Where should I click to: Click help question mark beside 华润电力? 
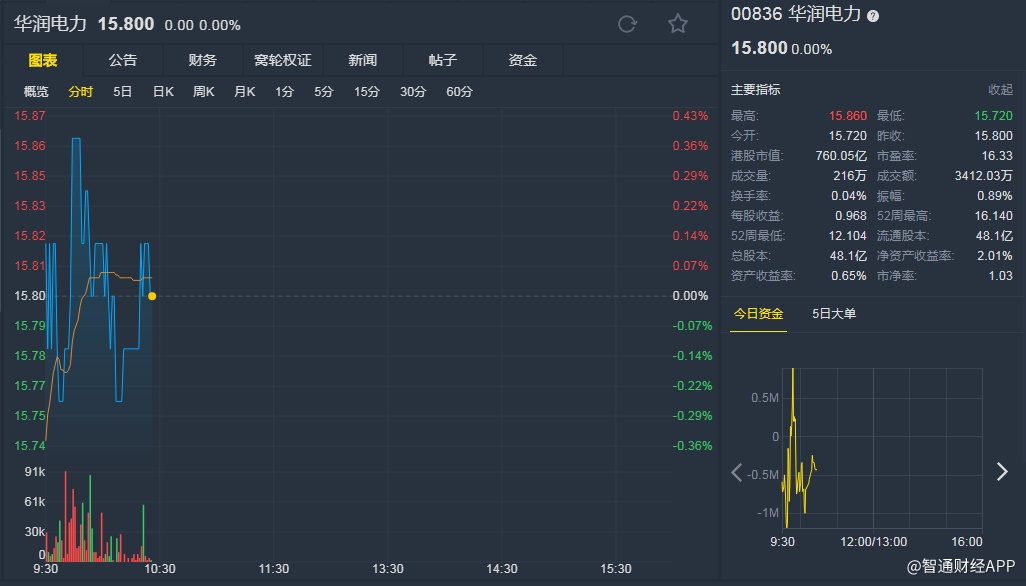[x=873, y=16]
